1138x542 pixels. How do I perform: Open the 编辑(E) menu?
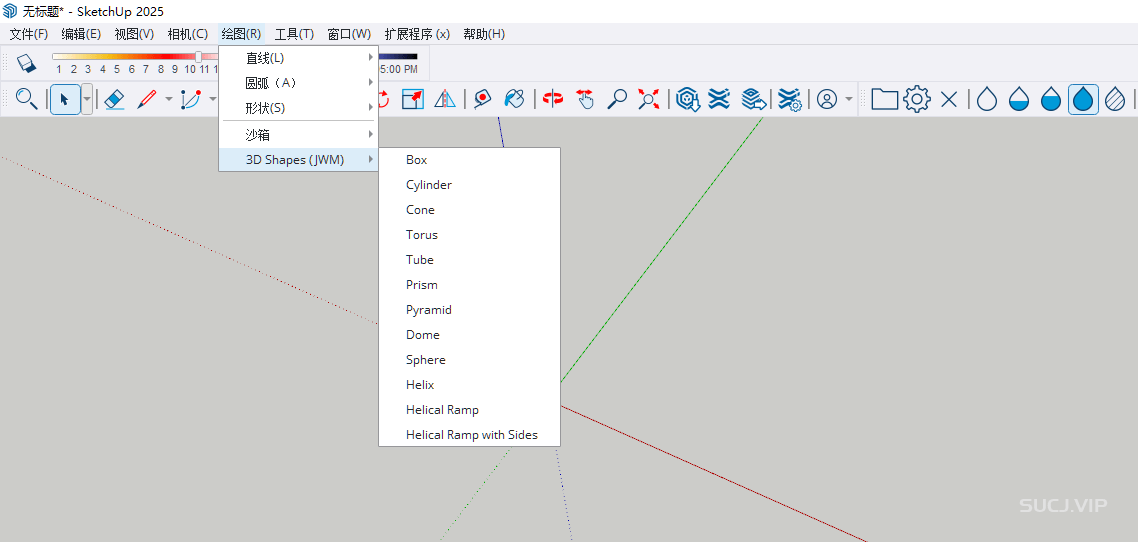tap(81, 34)
